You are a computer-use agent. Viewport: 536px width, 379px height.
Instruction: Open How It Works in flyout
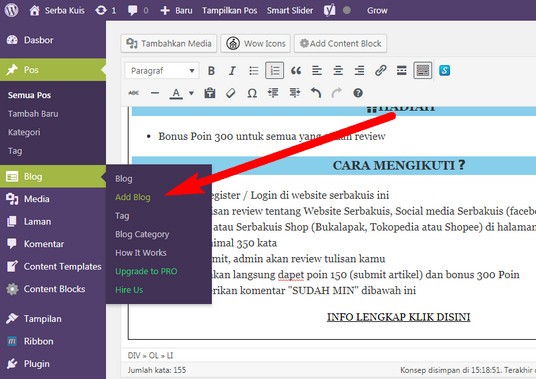pyautogui.click(x=141, y=253)
